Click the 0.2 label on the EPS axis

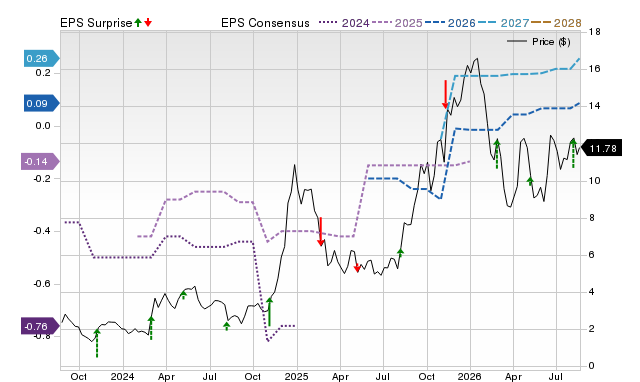(43, 73)
